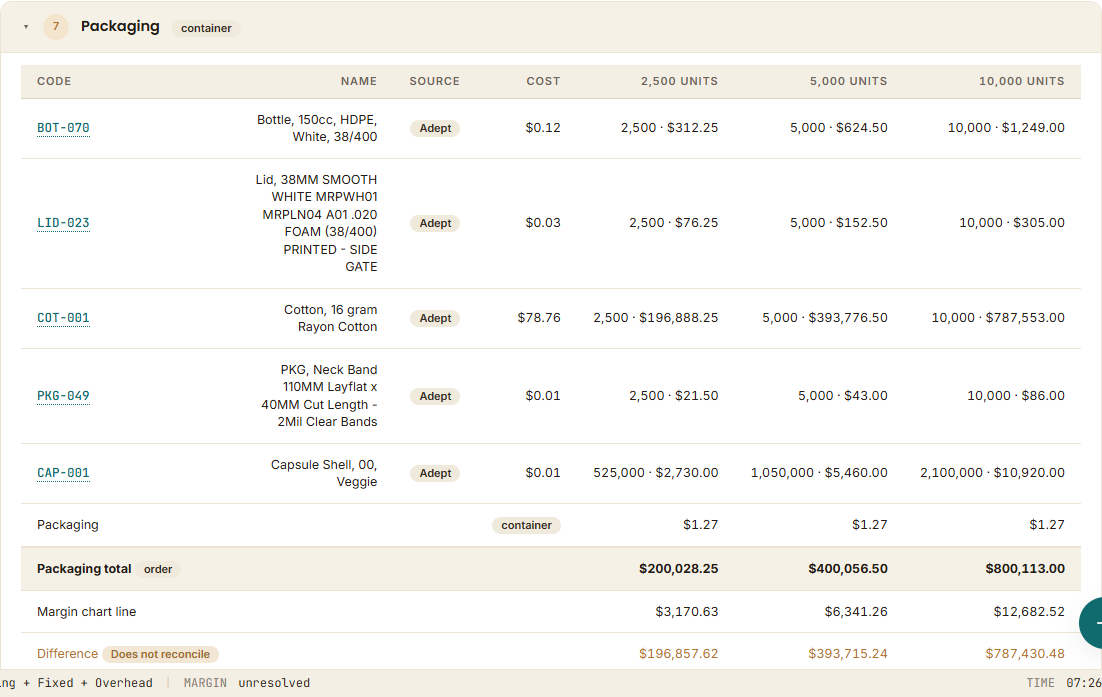This screenshot has width=1102, height=697.
Task: Click the order tag beside Packaging total
Action: (x=158, y=569)
